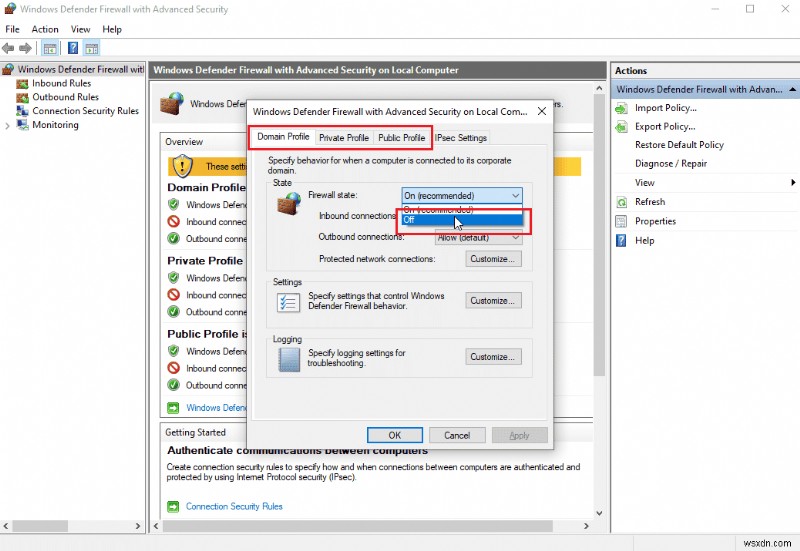Click the checklist icon in dialog Settings section
Image resolution: width=800 pixels, height=551 pixels.
coord(288,303)
